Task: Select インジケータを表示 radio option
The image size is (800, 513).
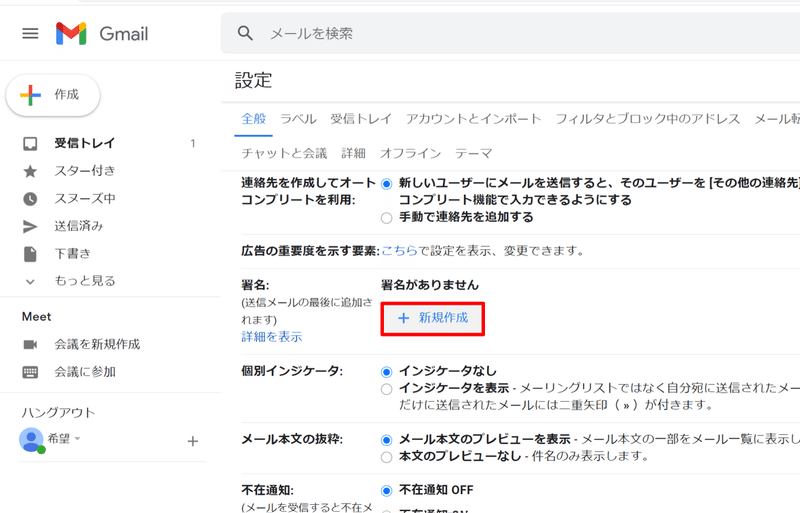Action: coord(387,389)
